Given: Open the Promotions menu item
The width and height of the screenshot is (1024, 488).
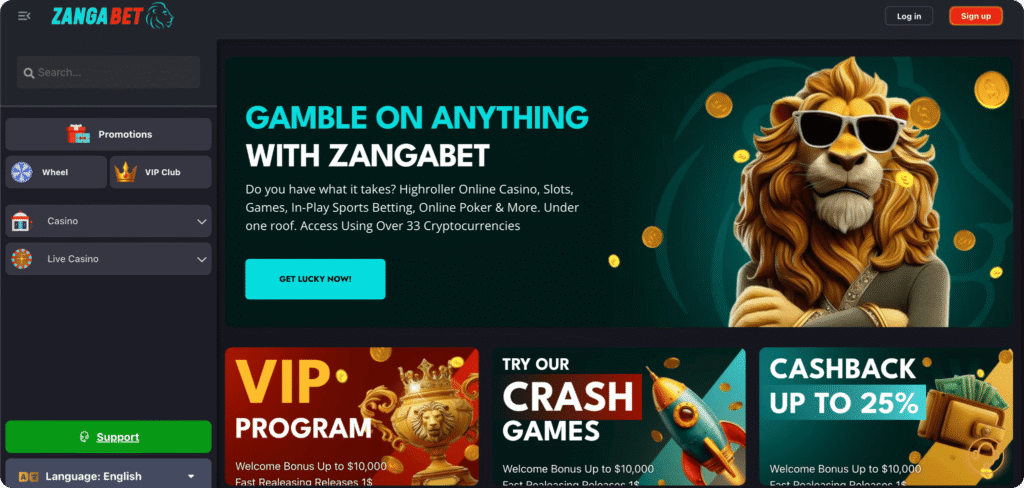Looking at the screenshot, I should [108, 134].
